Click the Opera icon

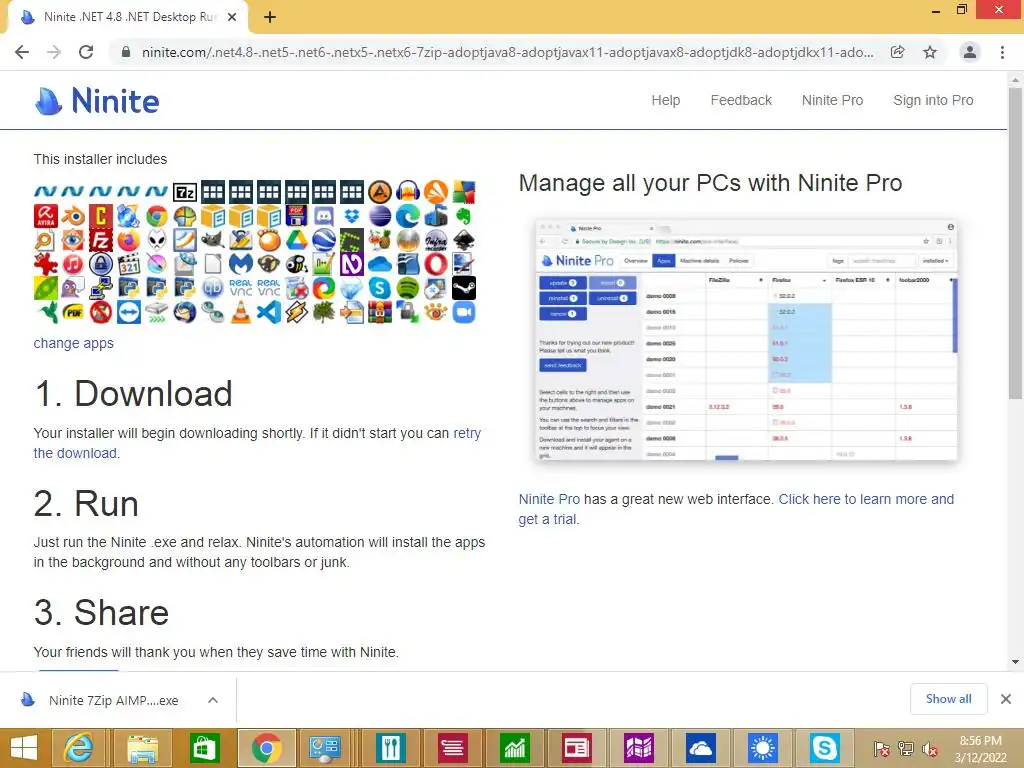pos(436,264)
